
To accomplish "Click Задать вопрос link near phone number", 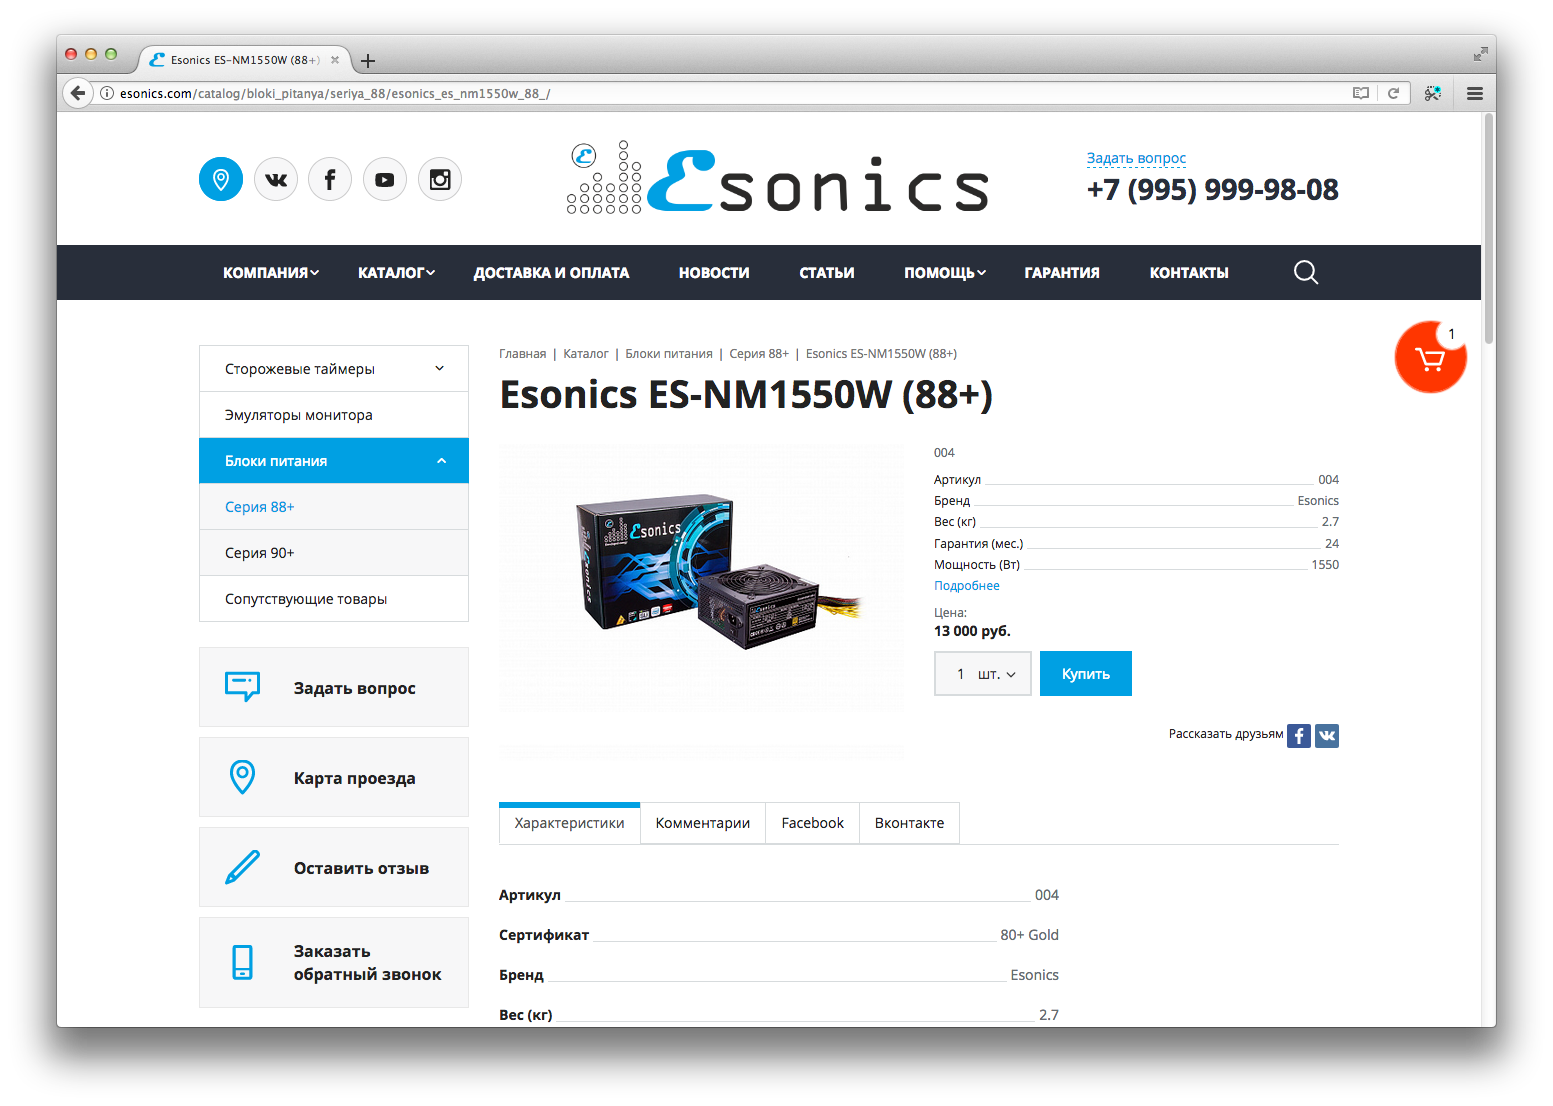I will click(1136, 158).
